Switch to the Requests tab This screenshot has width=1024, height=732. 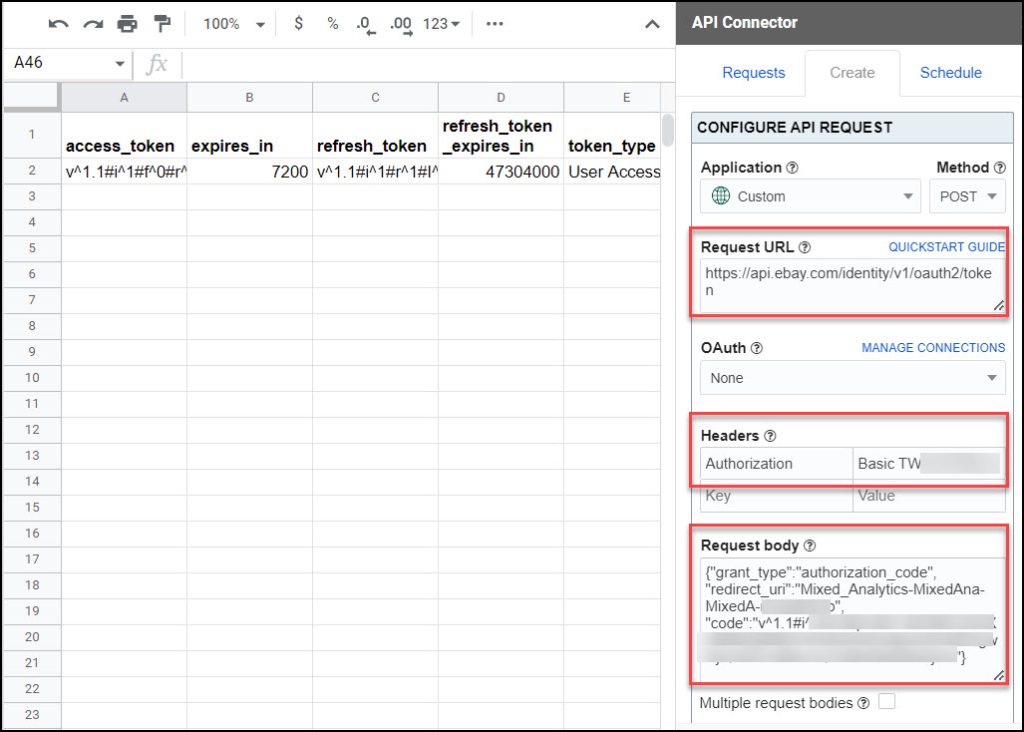pyautogui.click(x=753, y=72)
